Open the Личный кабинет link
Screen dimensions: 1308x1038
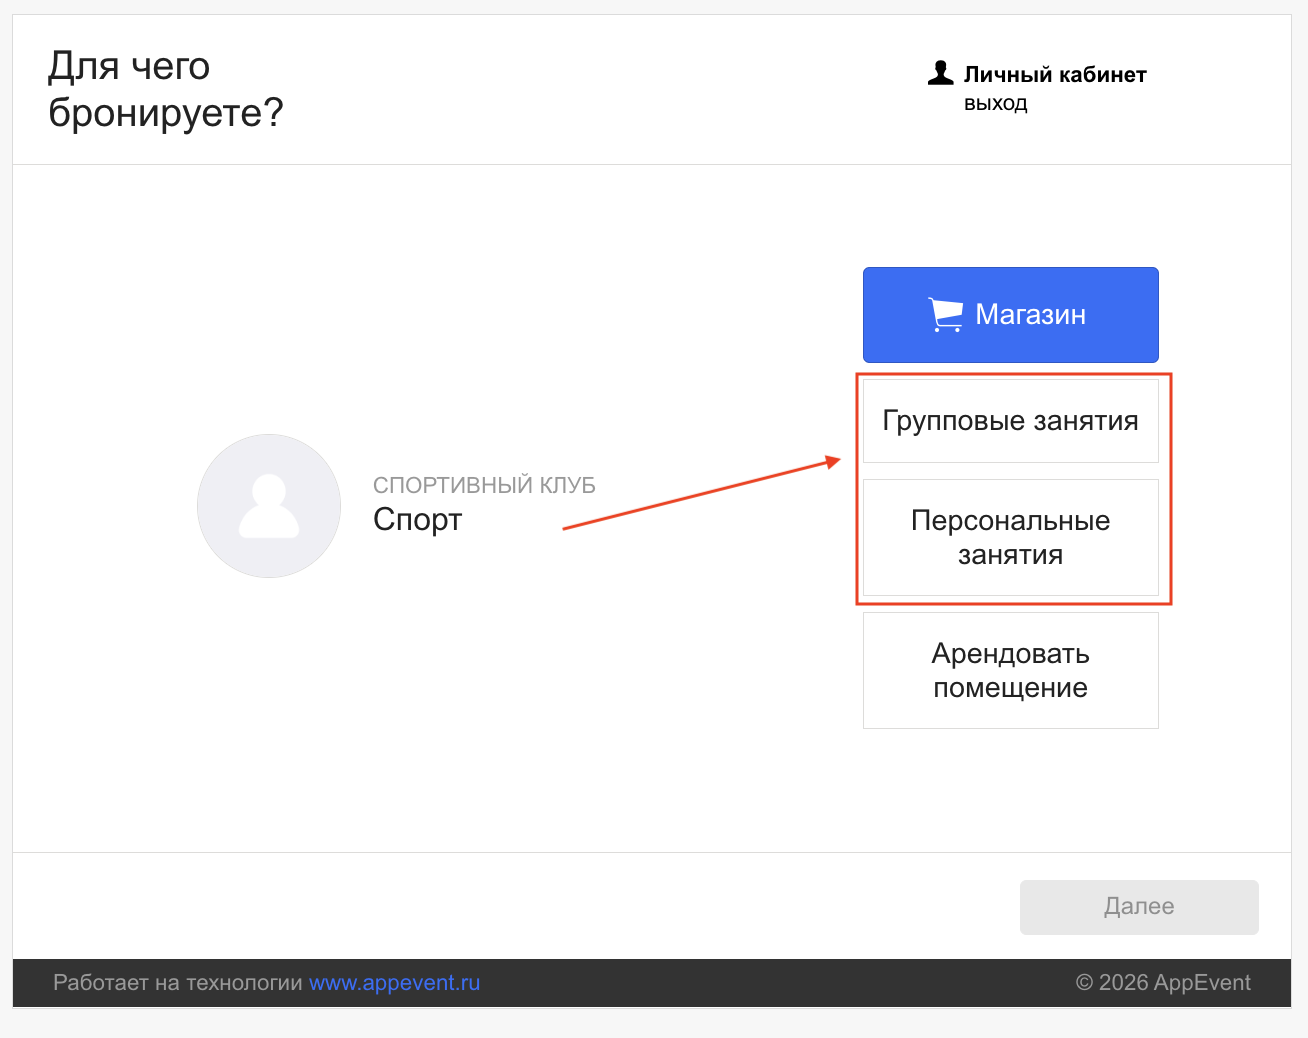[x=1054, y=75]
